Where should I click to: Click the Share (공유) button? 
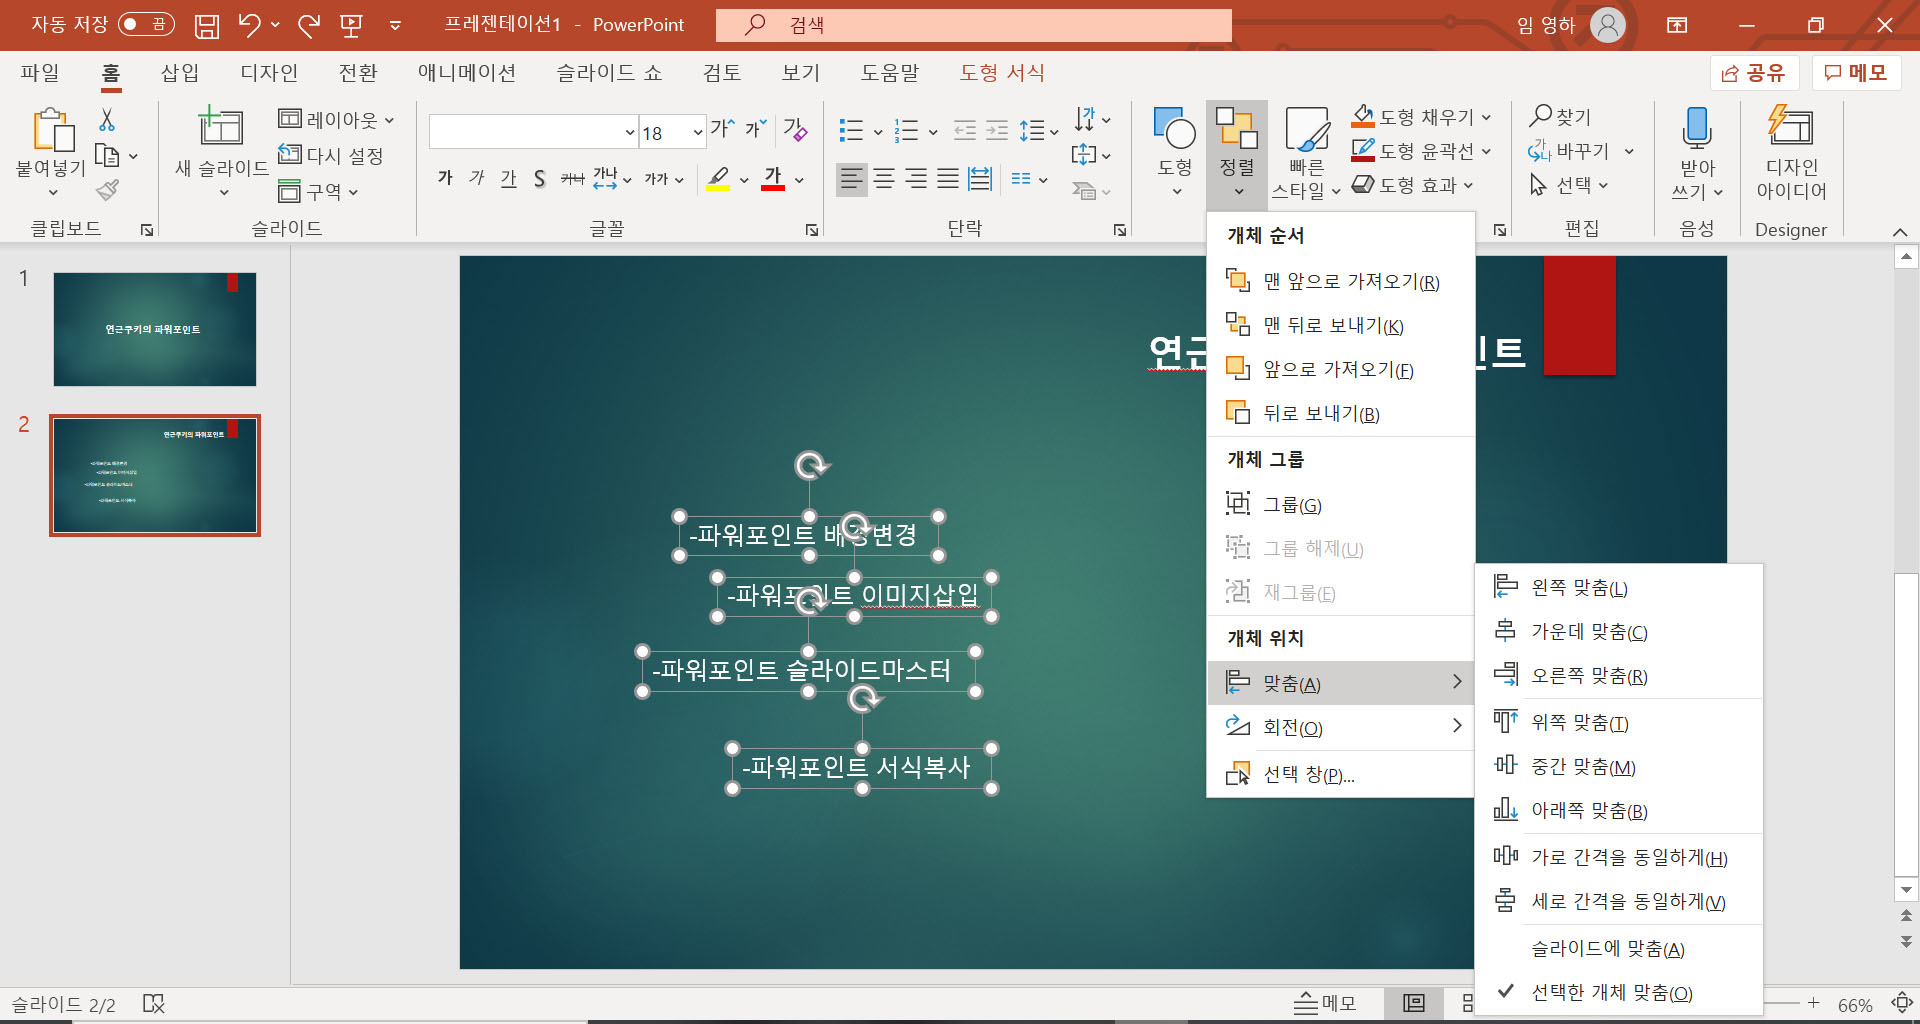pyautogui.click(x=1754, y=72)
